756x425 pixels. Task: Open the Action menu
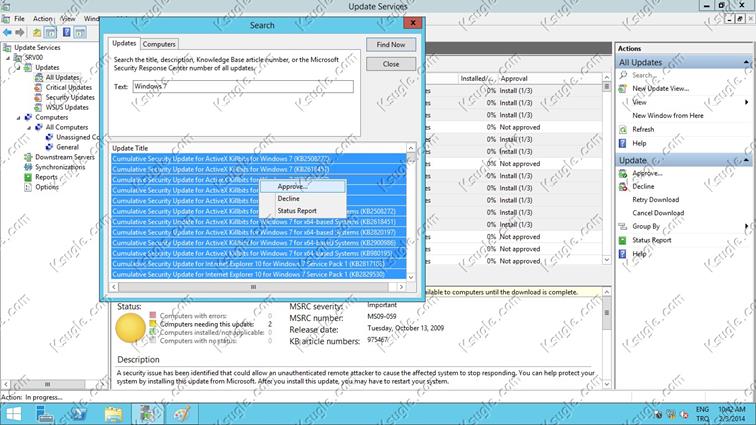tap(42, 19)
